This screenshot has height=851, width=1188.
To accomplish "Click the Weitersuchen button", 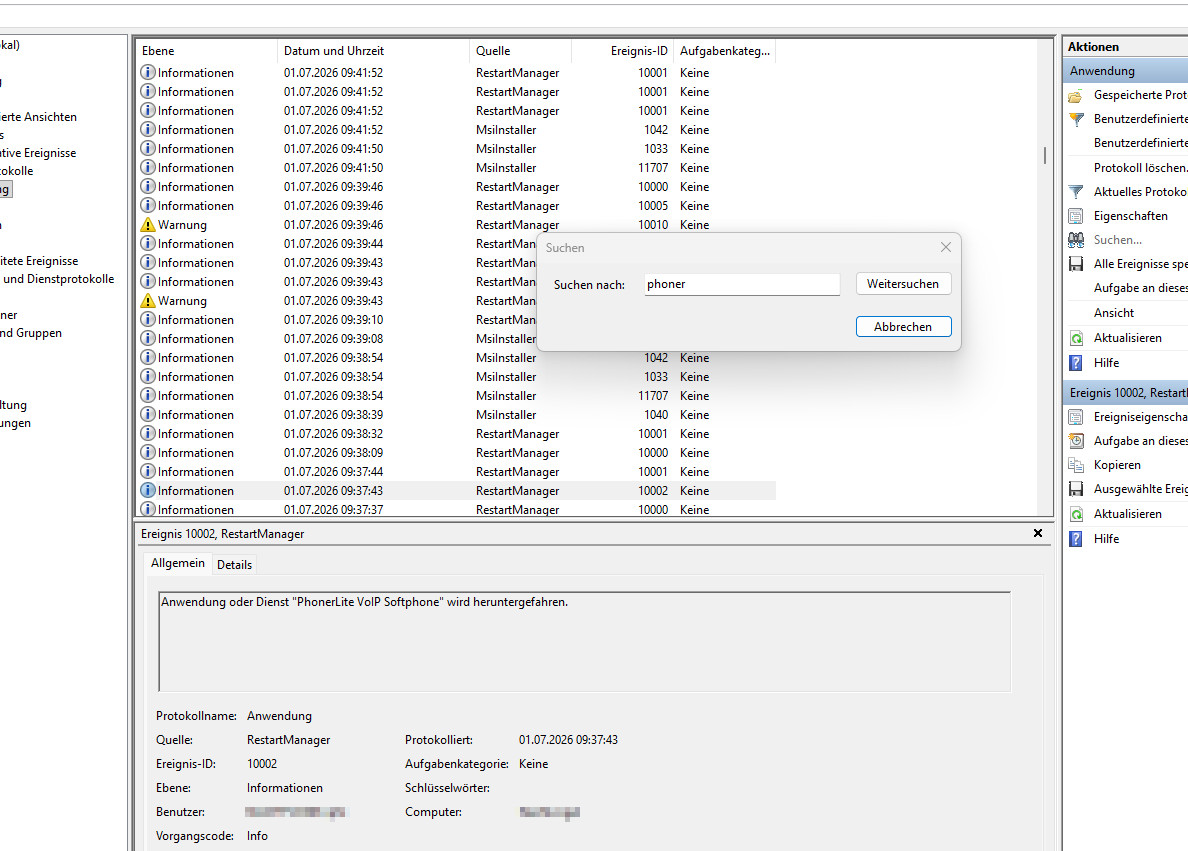I will pos(903,284).
